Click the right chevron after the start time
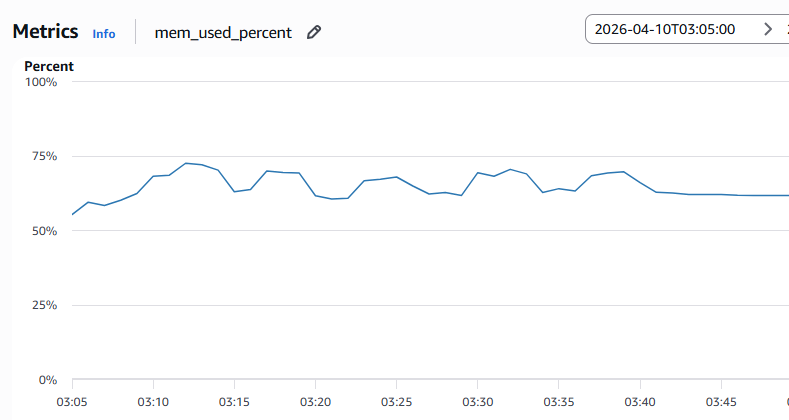 [768, 29]
